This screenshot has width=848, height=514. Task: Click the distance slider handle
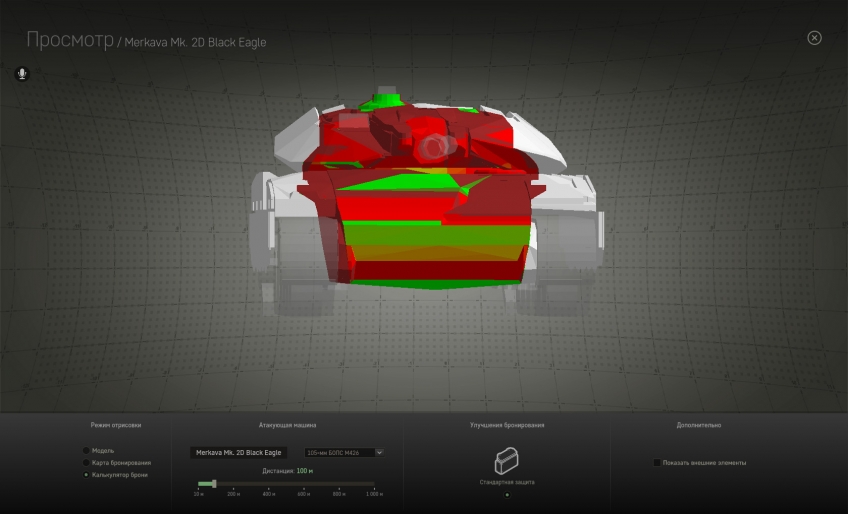(x=214, y=483)
